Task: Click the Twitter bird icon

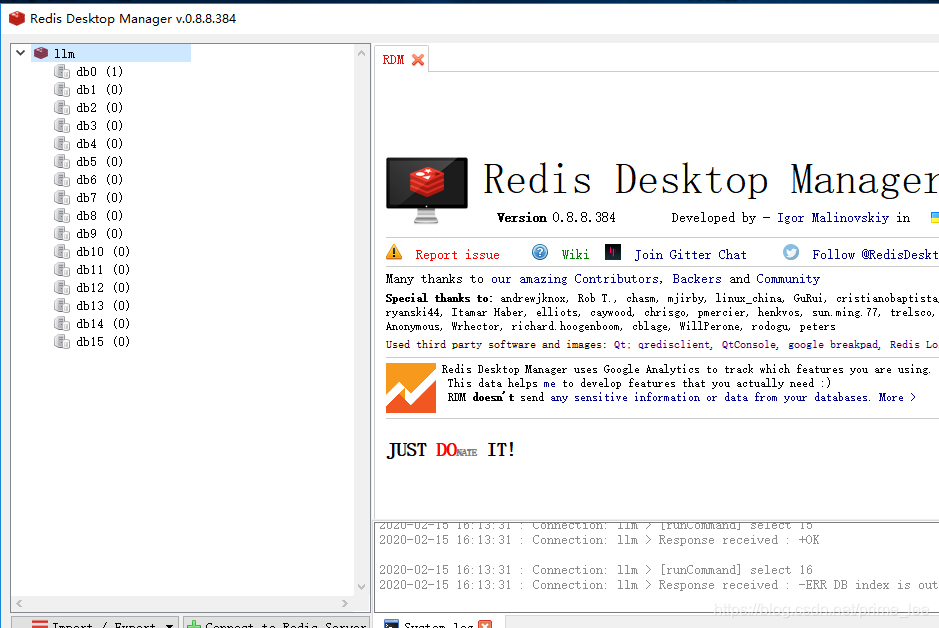Action: (790, 252)
